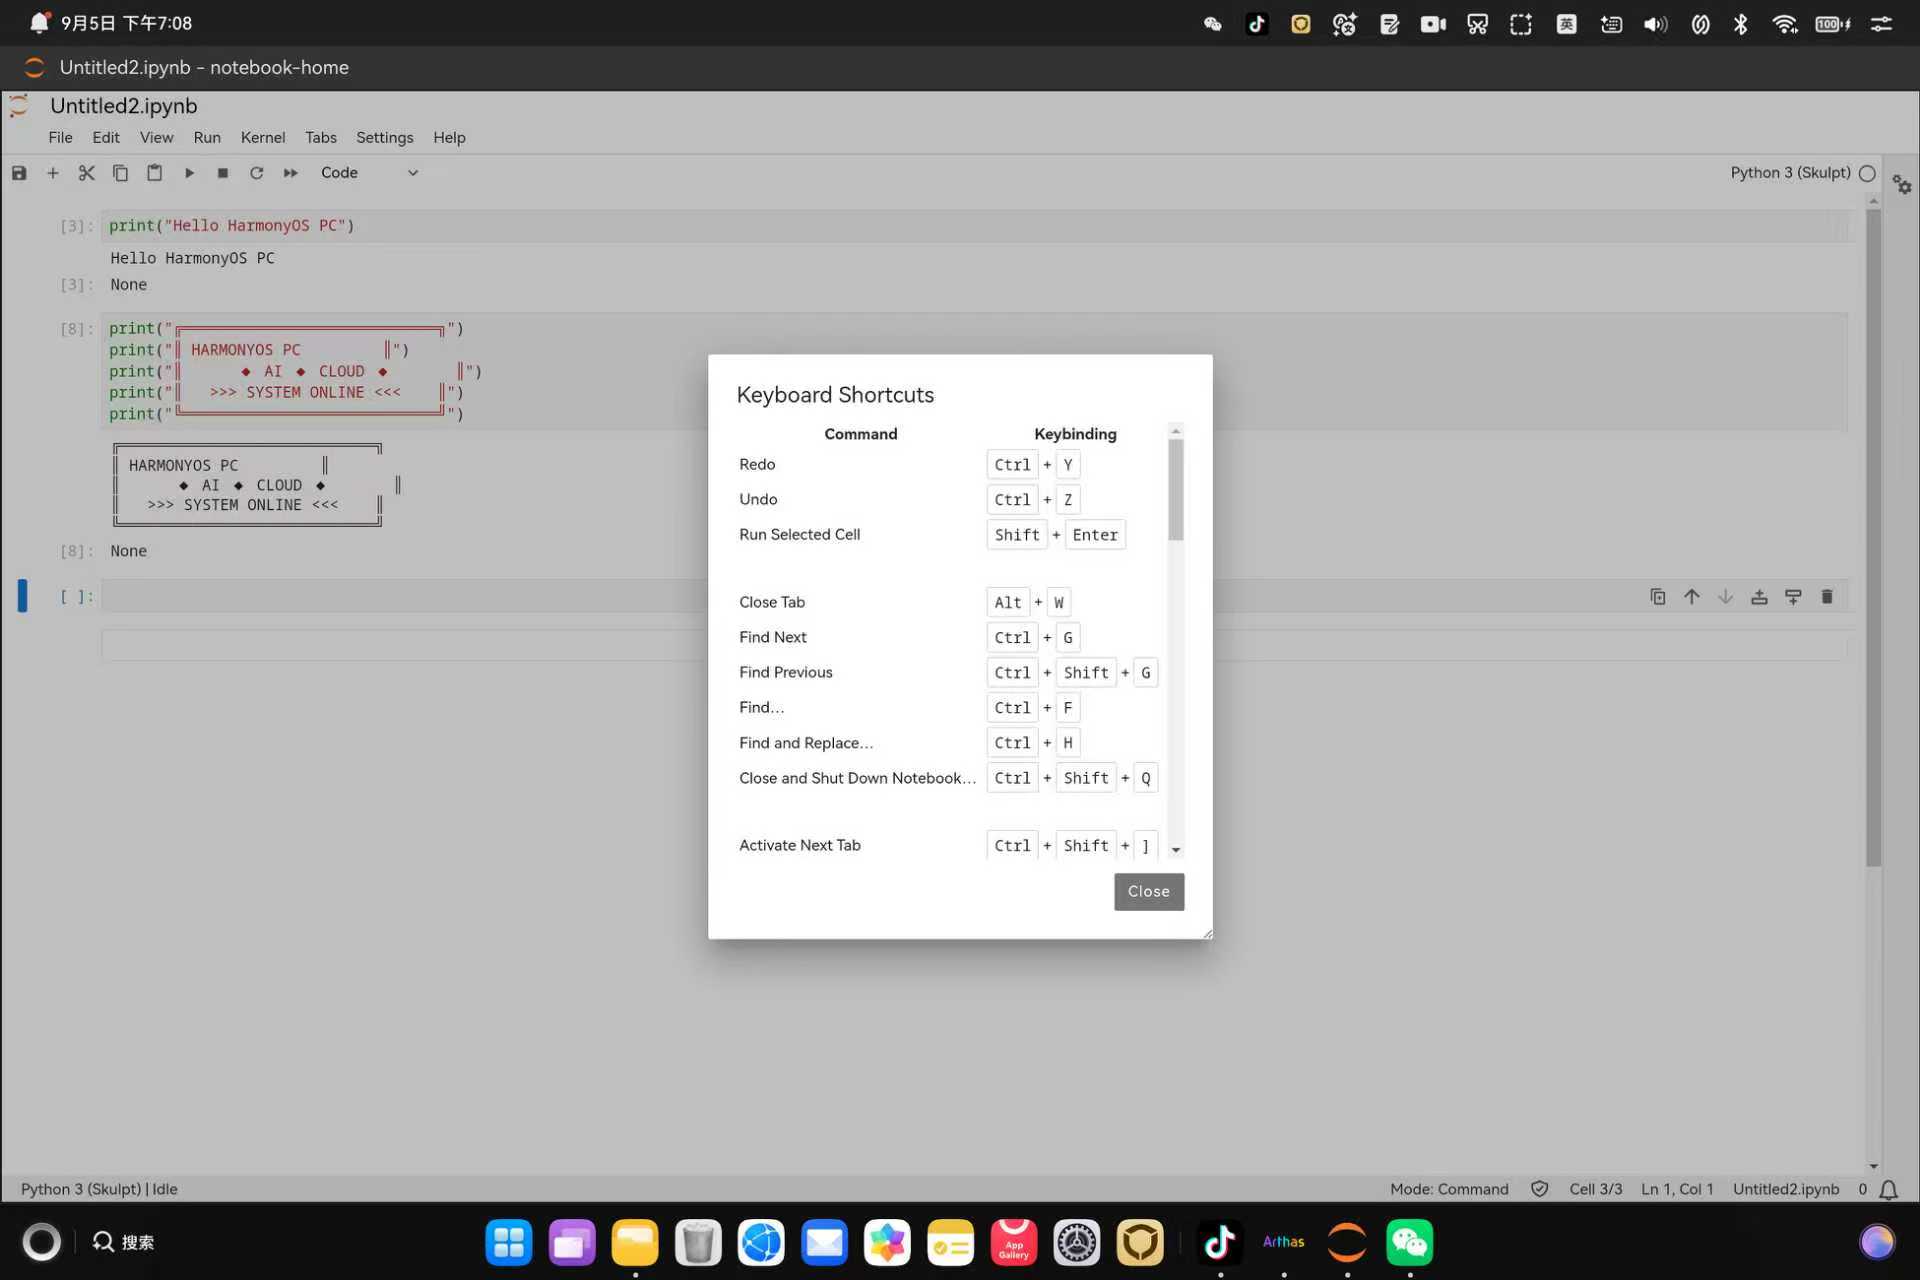Click Untitled2.ipynb in the status bar

coord(1786,1189)
